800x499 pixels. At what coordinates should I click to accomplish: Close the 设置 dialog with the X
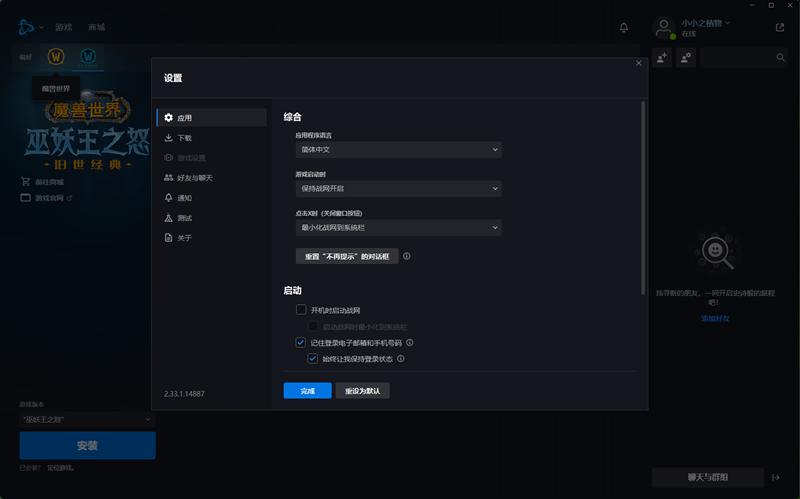[639, 63]
